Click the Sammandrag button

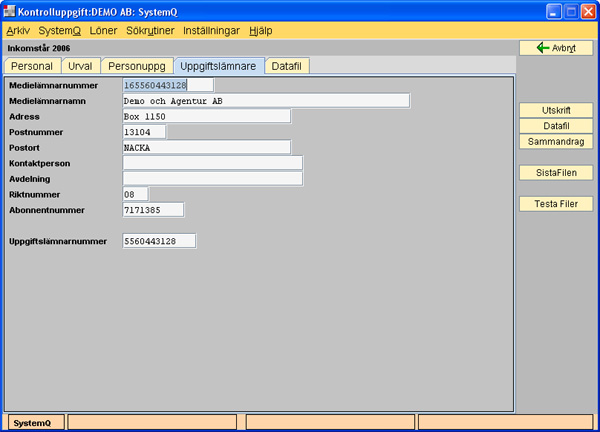(556, 142)
